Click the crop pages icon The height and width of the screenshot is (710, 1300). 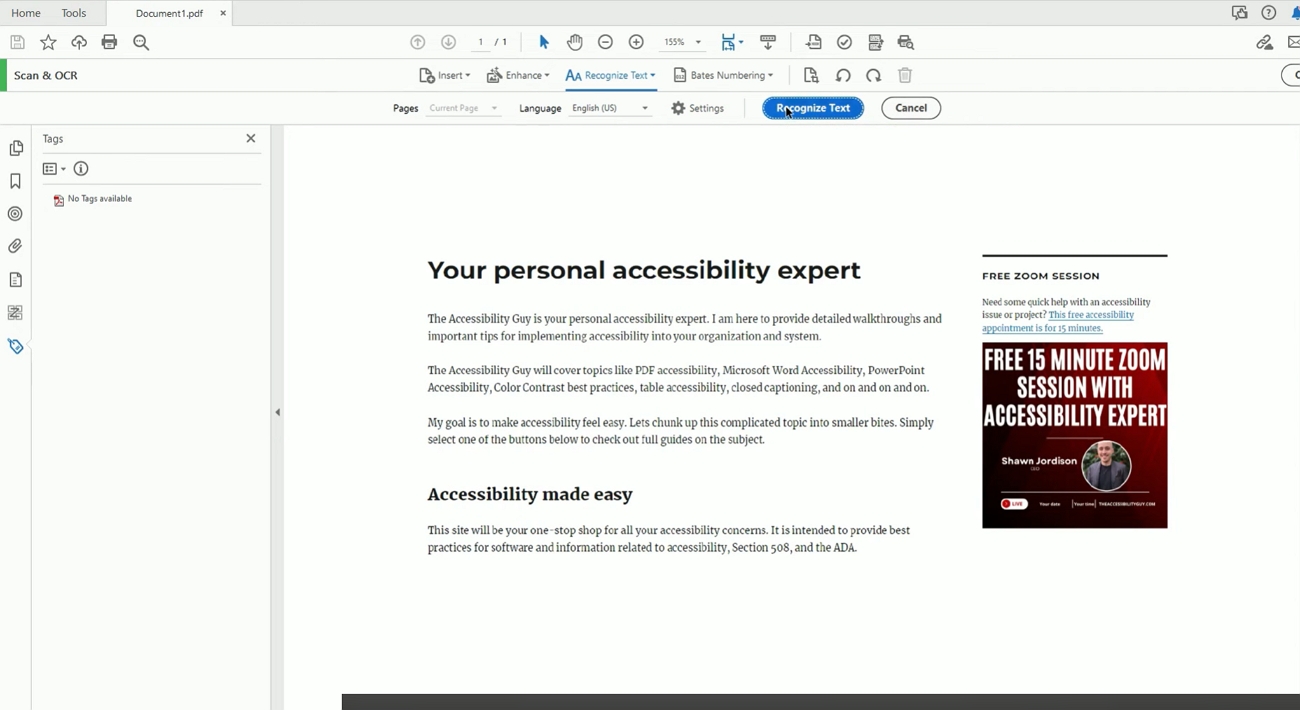811,75
